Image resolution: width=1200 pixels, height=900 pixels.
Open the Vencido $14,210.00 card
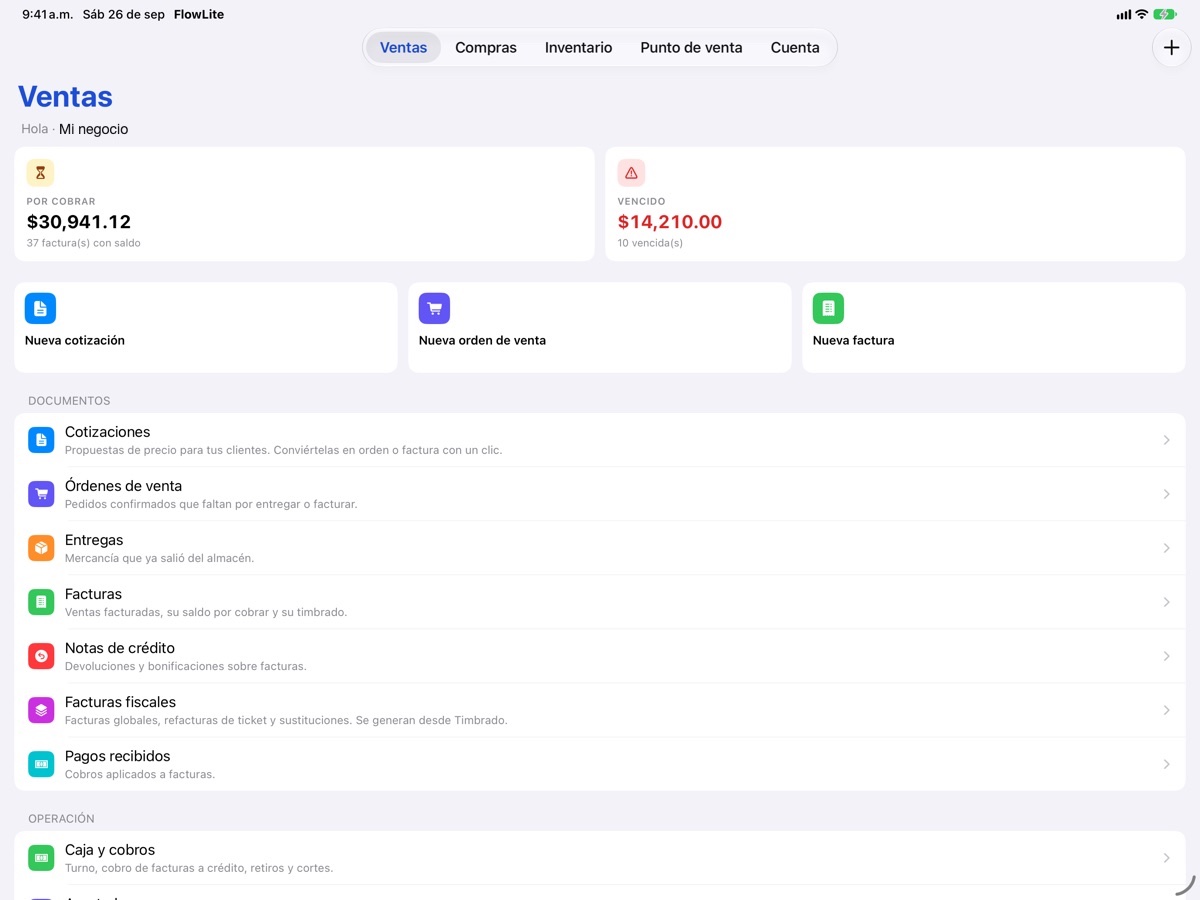point(895,204)
